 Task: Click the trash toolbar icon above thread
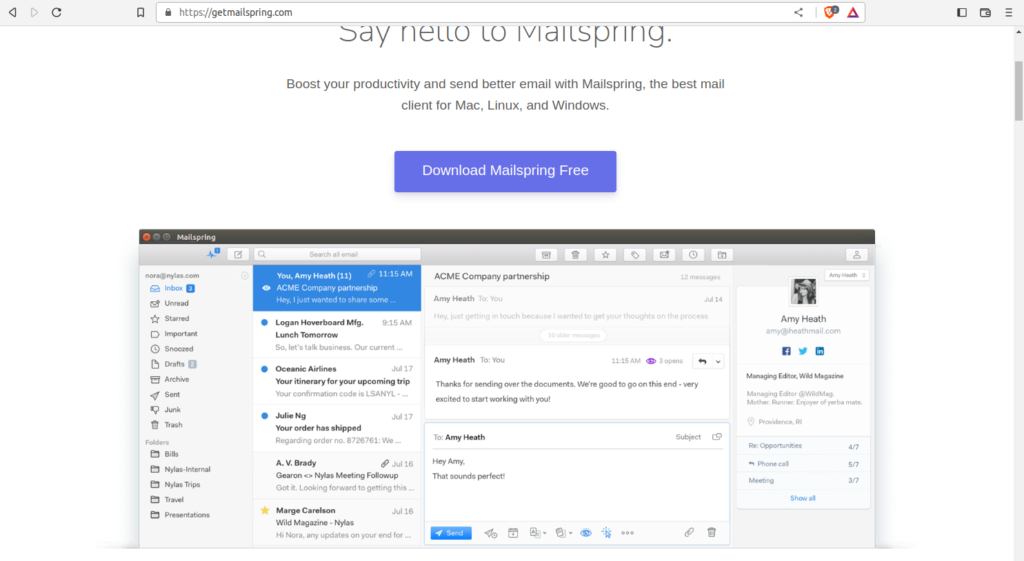click(575, 255)
